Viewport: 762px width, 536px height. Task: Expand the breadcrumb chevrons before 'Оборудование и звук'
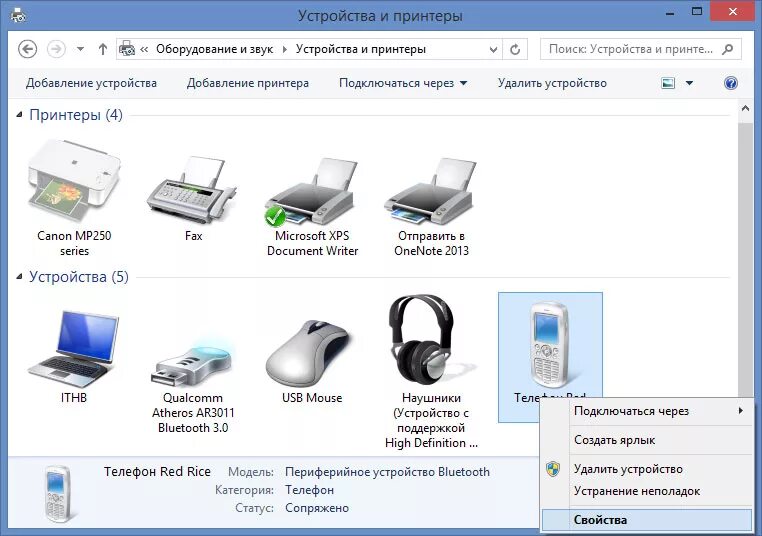[x=144, y=49]
